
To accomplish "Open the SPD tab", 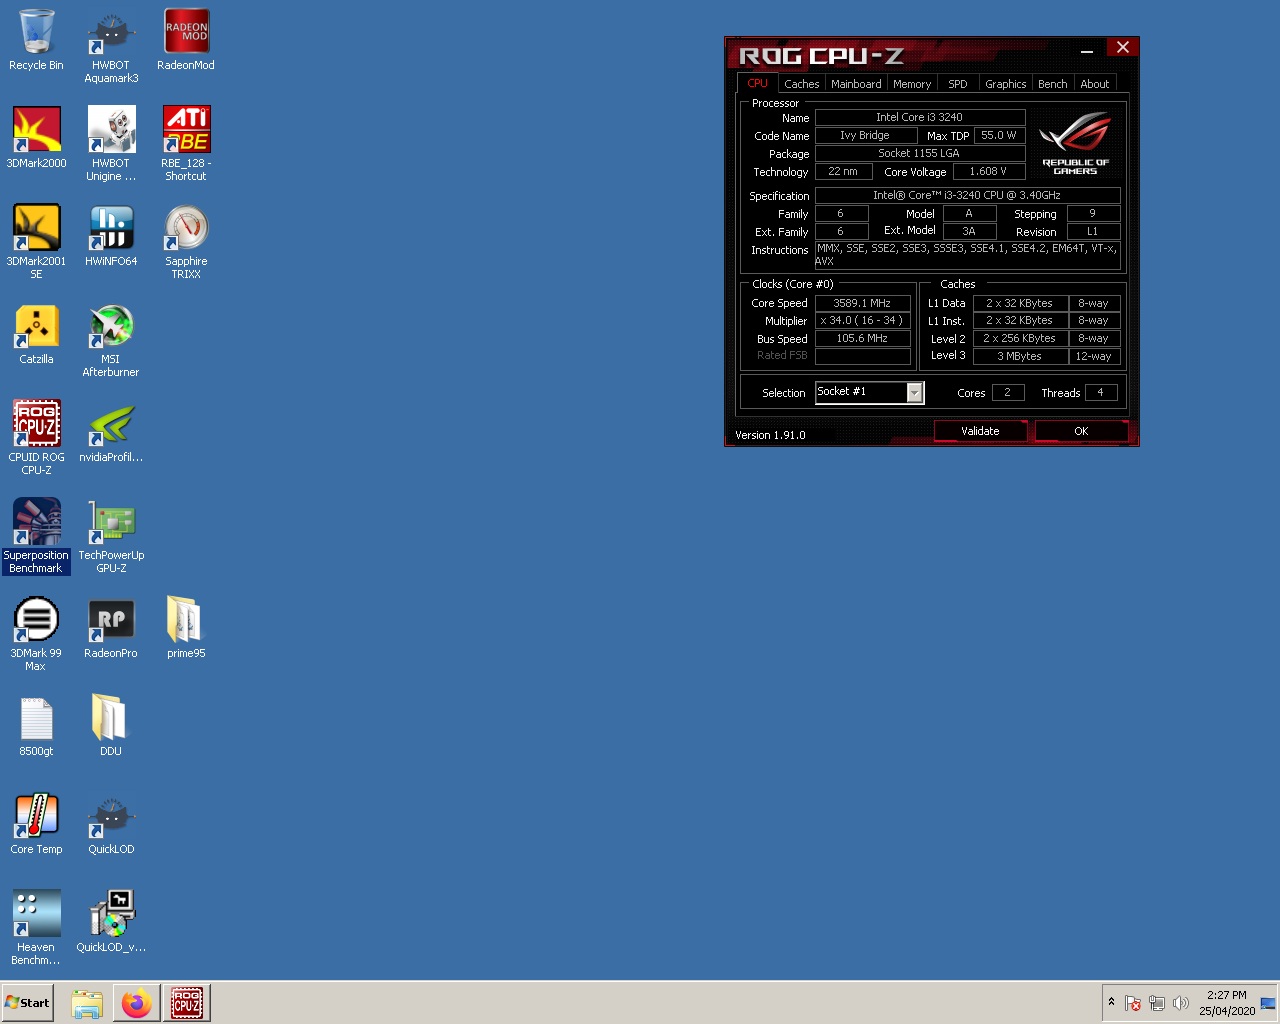I will pos(958,84).
